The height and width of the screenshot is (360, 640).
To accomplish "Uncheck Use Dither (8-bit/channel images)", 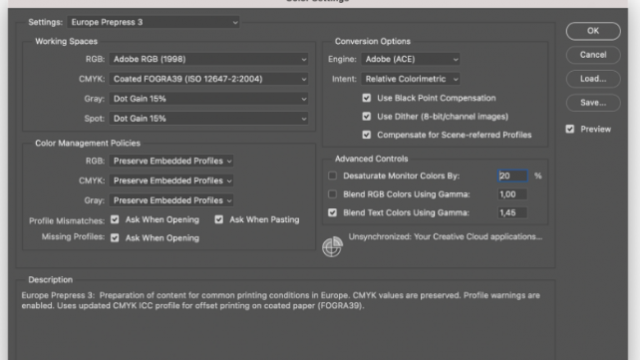I will coord(367,116).
